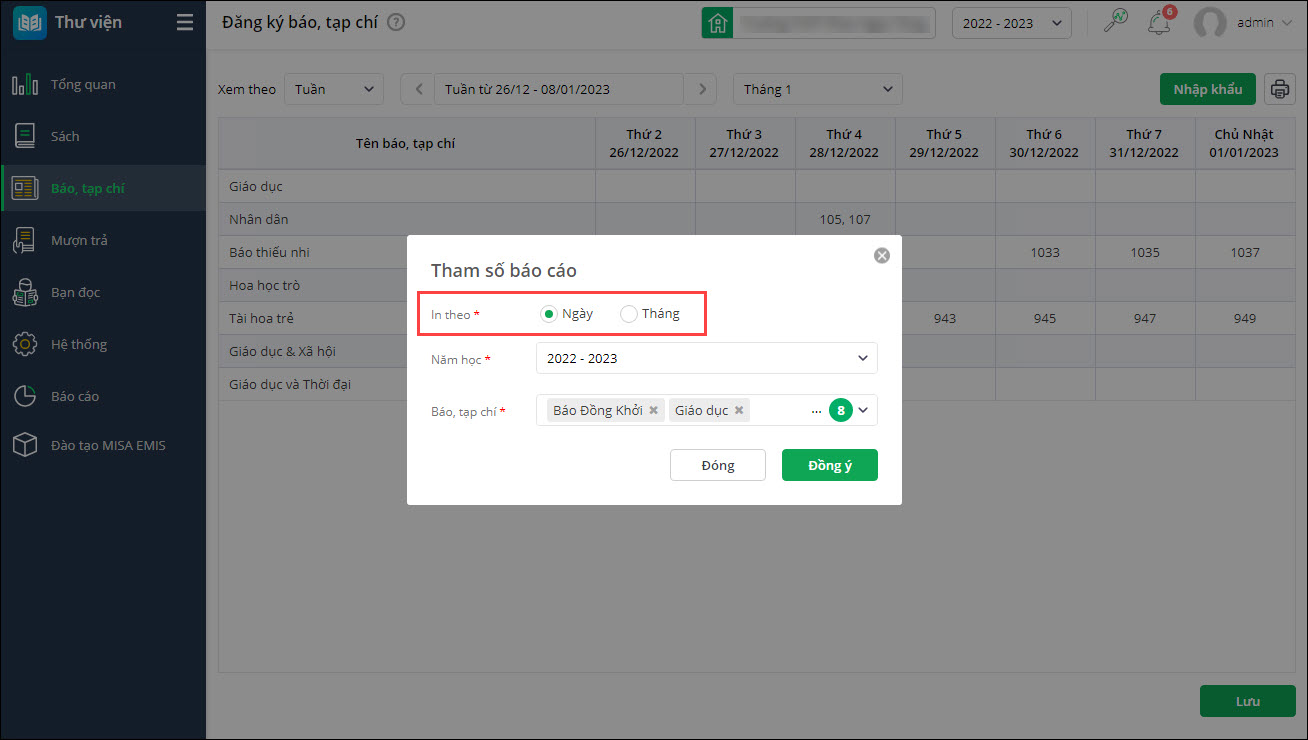The height and width of the screenshot is (740, 1308).
Task: Click the hamburger menu icon
Action: point(185,22)
